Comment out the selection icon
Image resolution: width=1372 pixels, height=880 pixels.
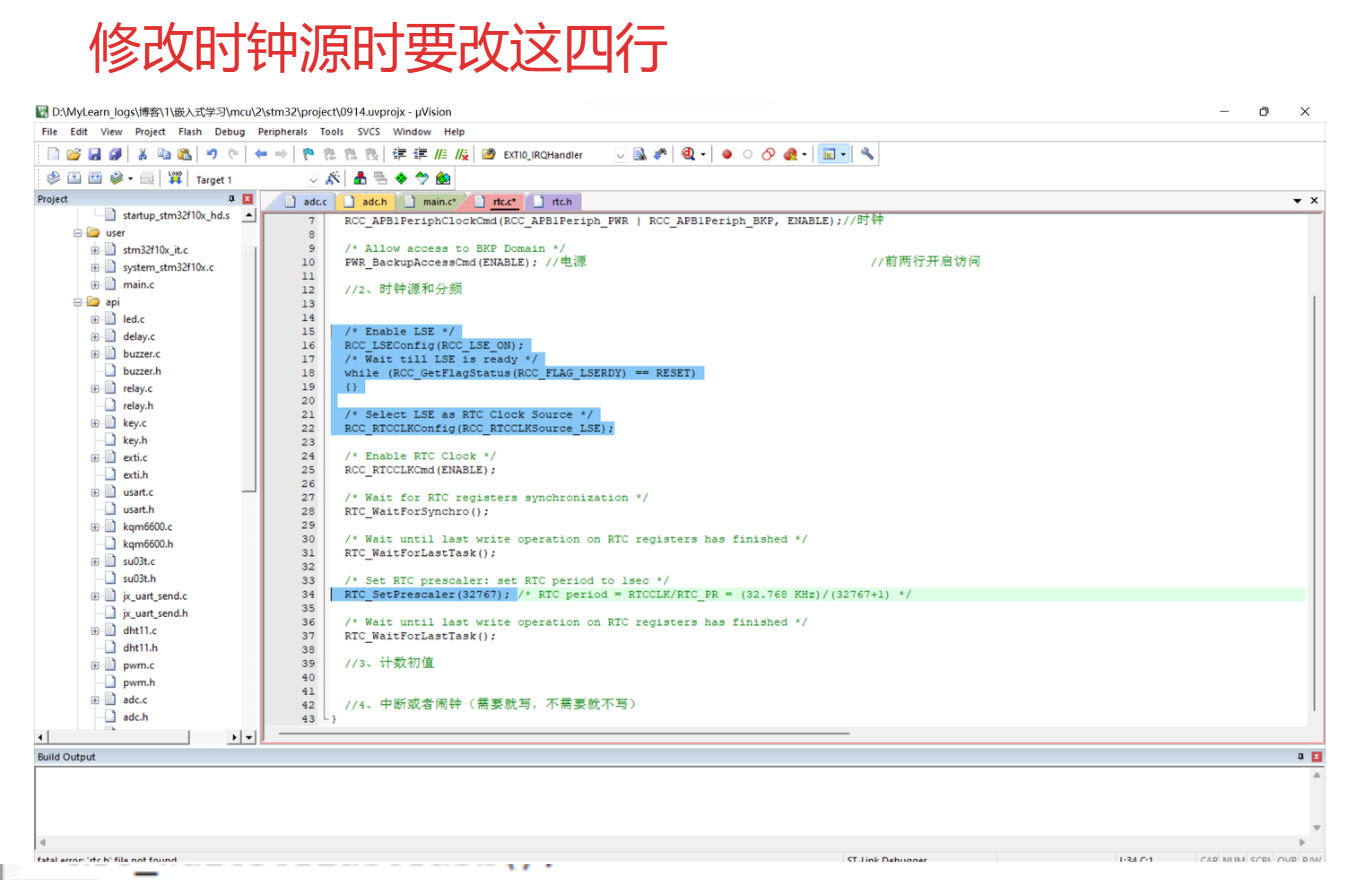tap(441, 154)
